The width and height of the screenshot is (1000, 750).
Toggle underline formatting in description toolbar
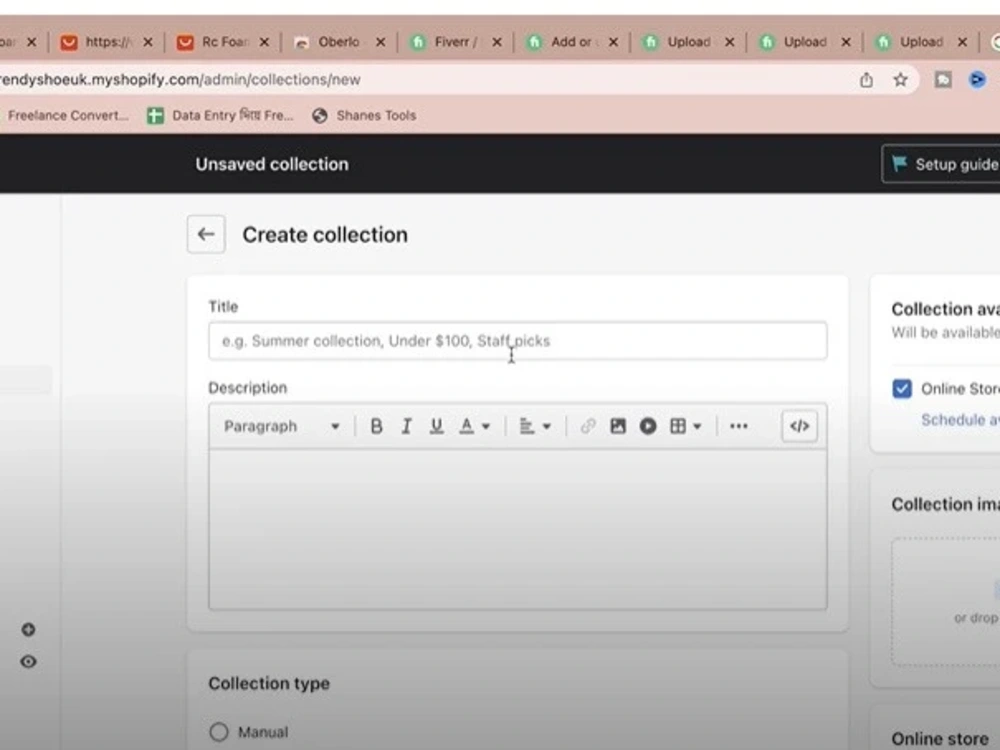pyautogui.click(x=436, y=426)
